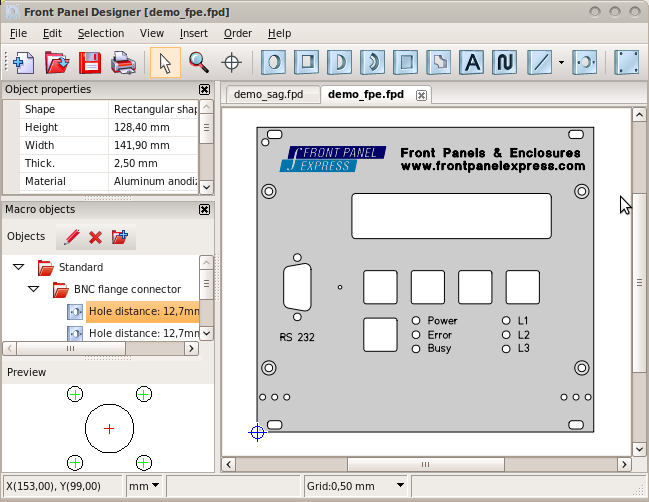Click the Thick. value 2,50 mm

(153, 163)
